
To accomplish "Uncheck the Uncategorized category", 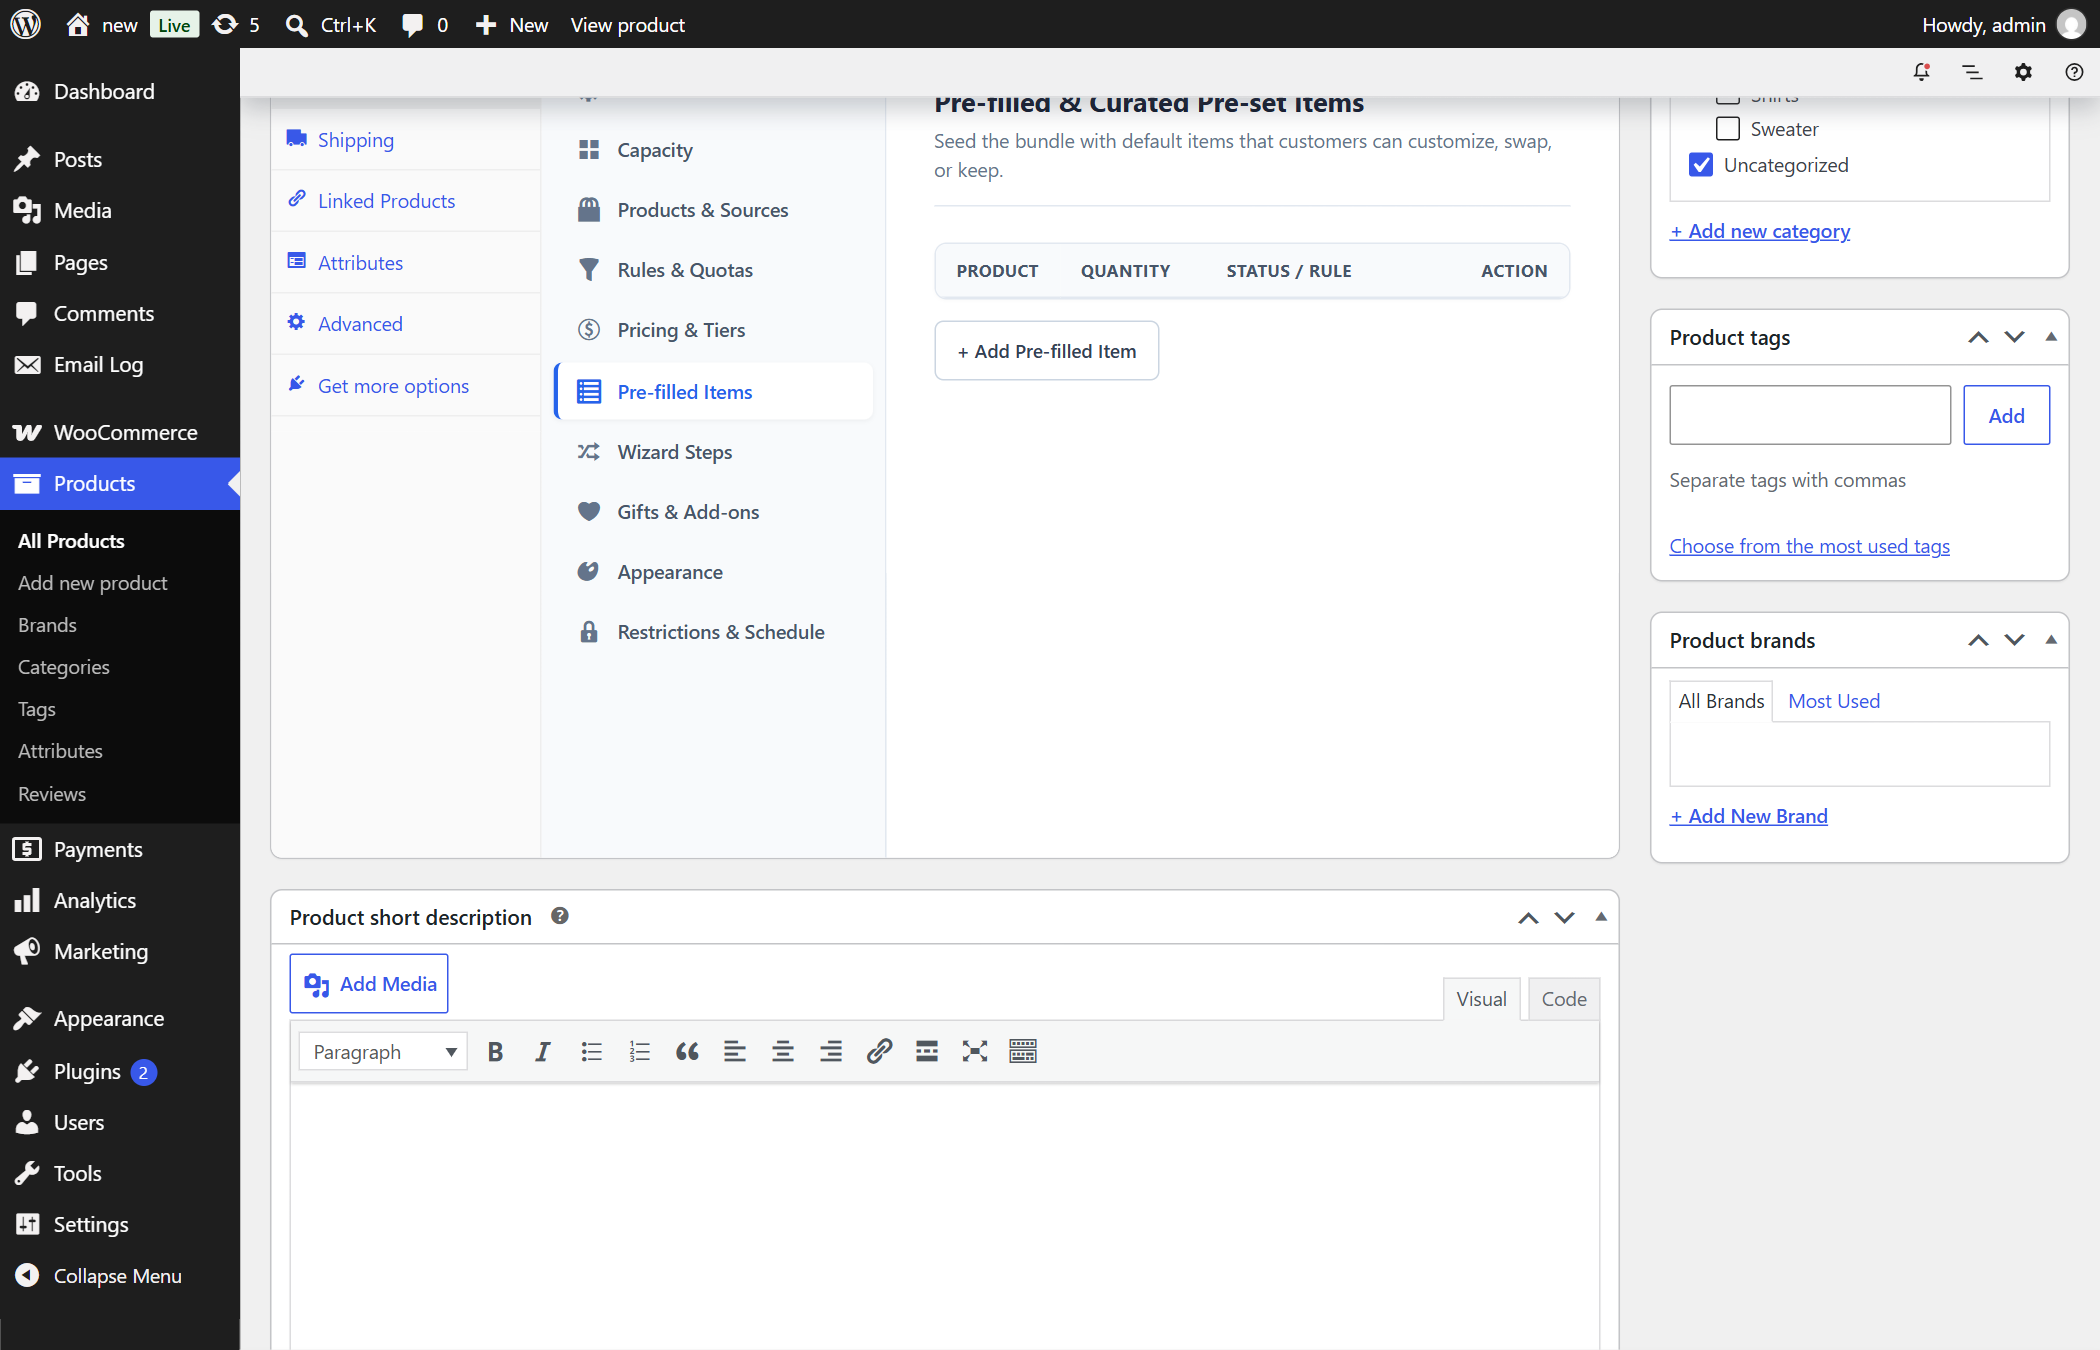I will pos(1701,165).
